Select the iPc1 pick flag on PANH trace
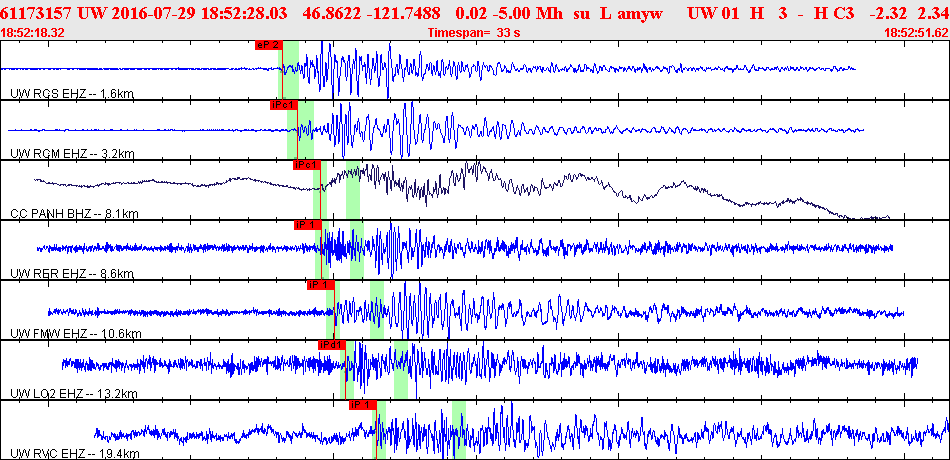Image resolution: width=950 pixels, height=460 pixels. pyautogui.click(x=305, y=165)
